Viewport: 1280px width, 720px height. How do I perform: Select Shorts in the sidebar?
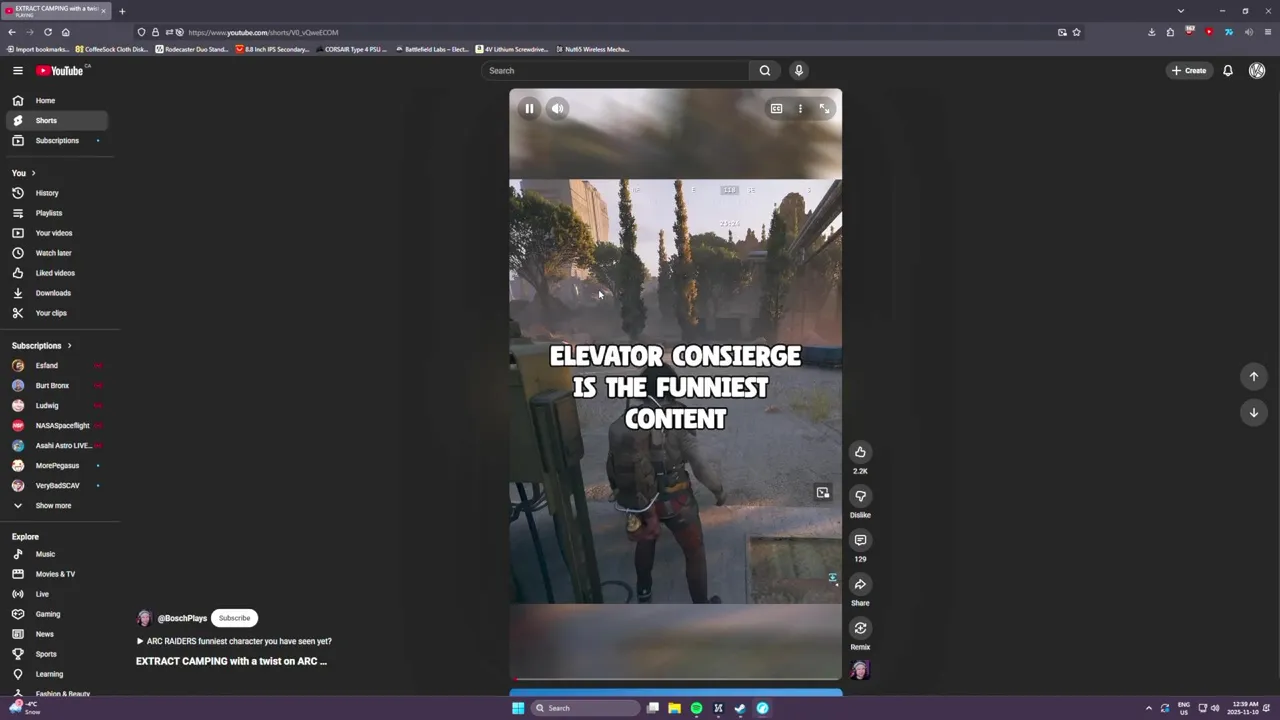tap(56, 120)
